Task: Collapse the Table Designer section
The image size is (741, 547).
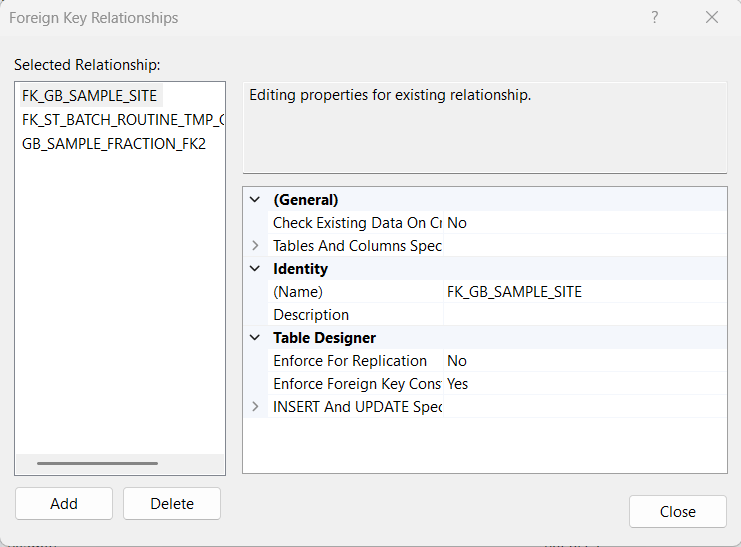Action: (x=255, y=338)
